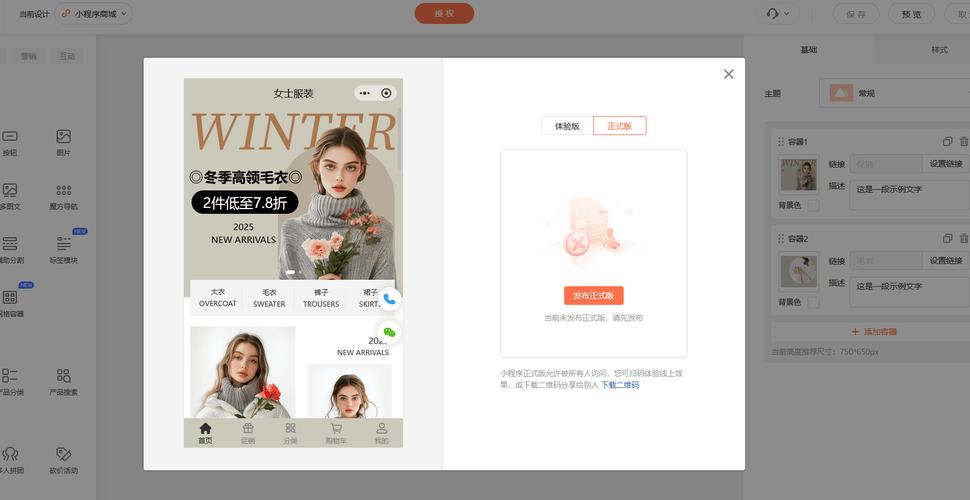Tap the 首页 home icon in preview
The width and height of the screenshot is (970, 500).
point(205,433)
